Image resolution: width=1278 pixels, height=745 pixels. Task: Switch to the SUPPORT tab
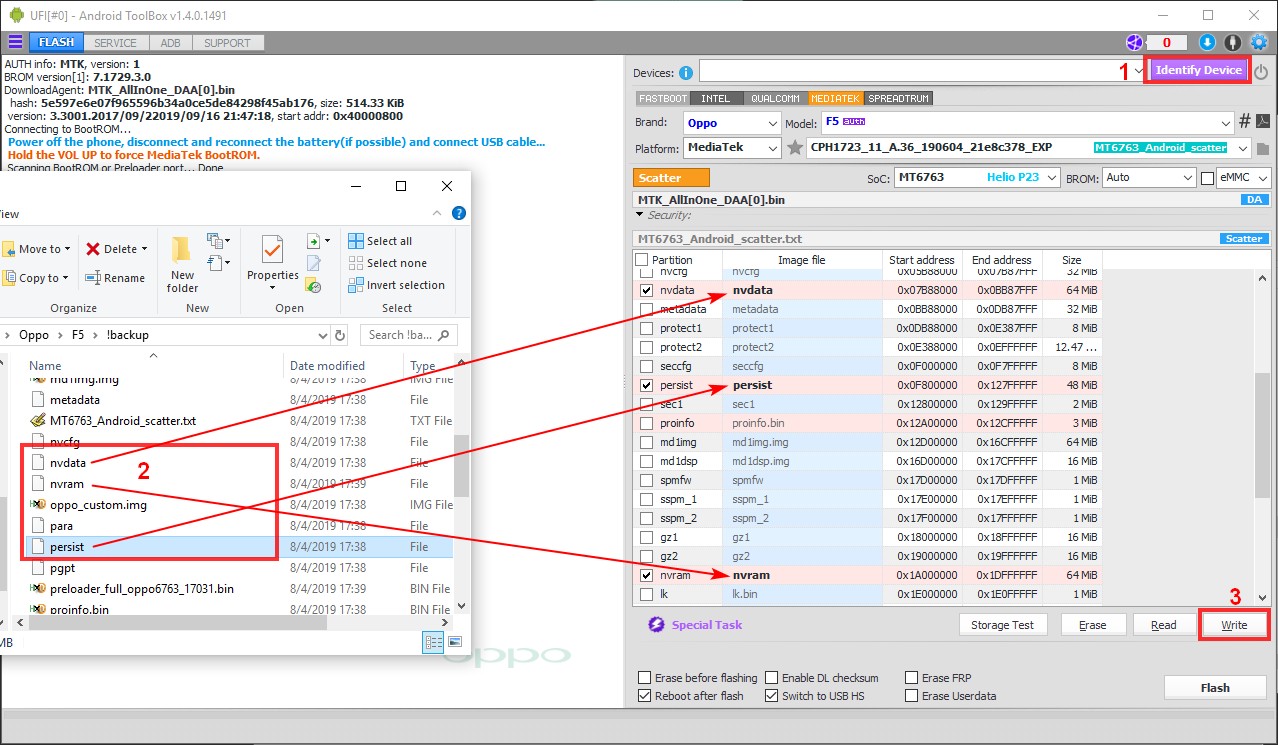tap(228, 43)
